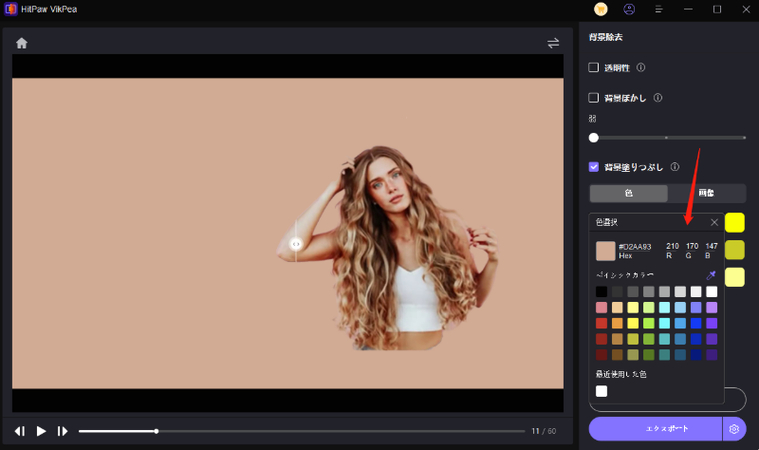The height and width of the screenshot is (450, 759).
Task: Enable the 透明性 checkbox
Action: tap(594, 68)
